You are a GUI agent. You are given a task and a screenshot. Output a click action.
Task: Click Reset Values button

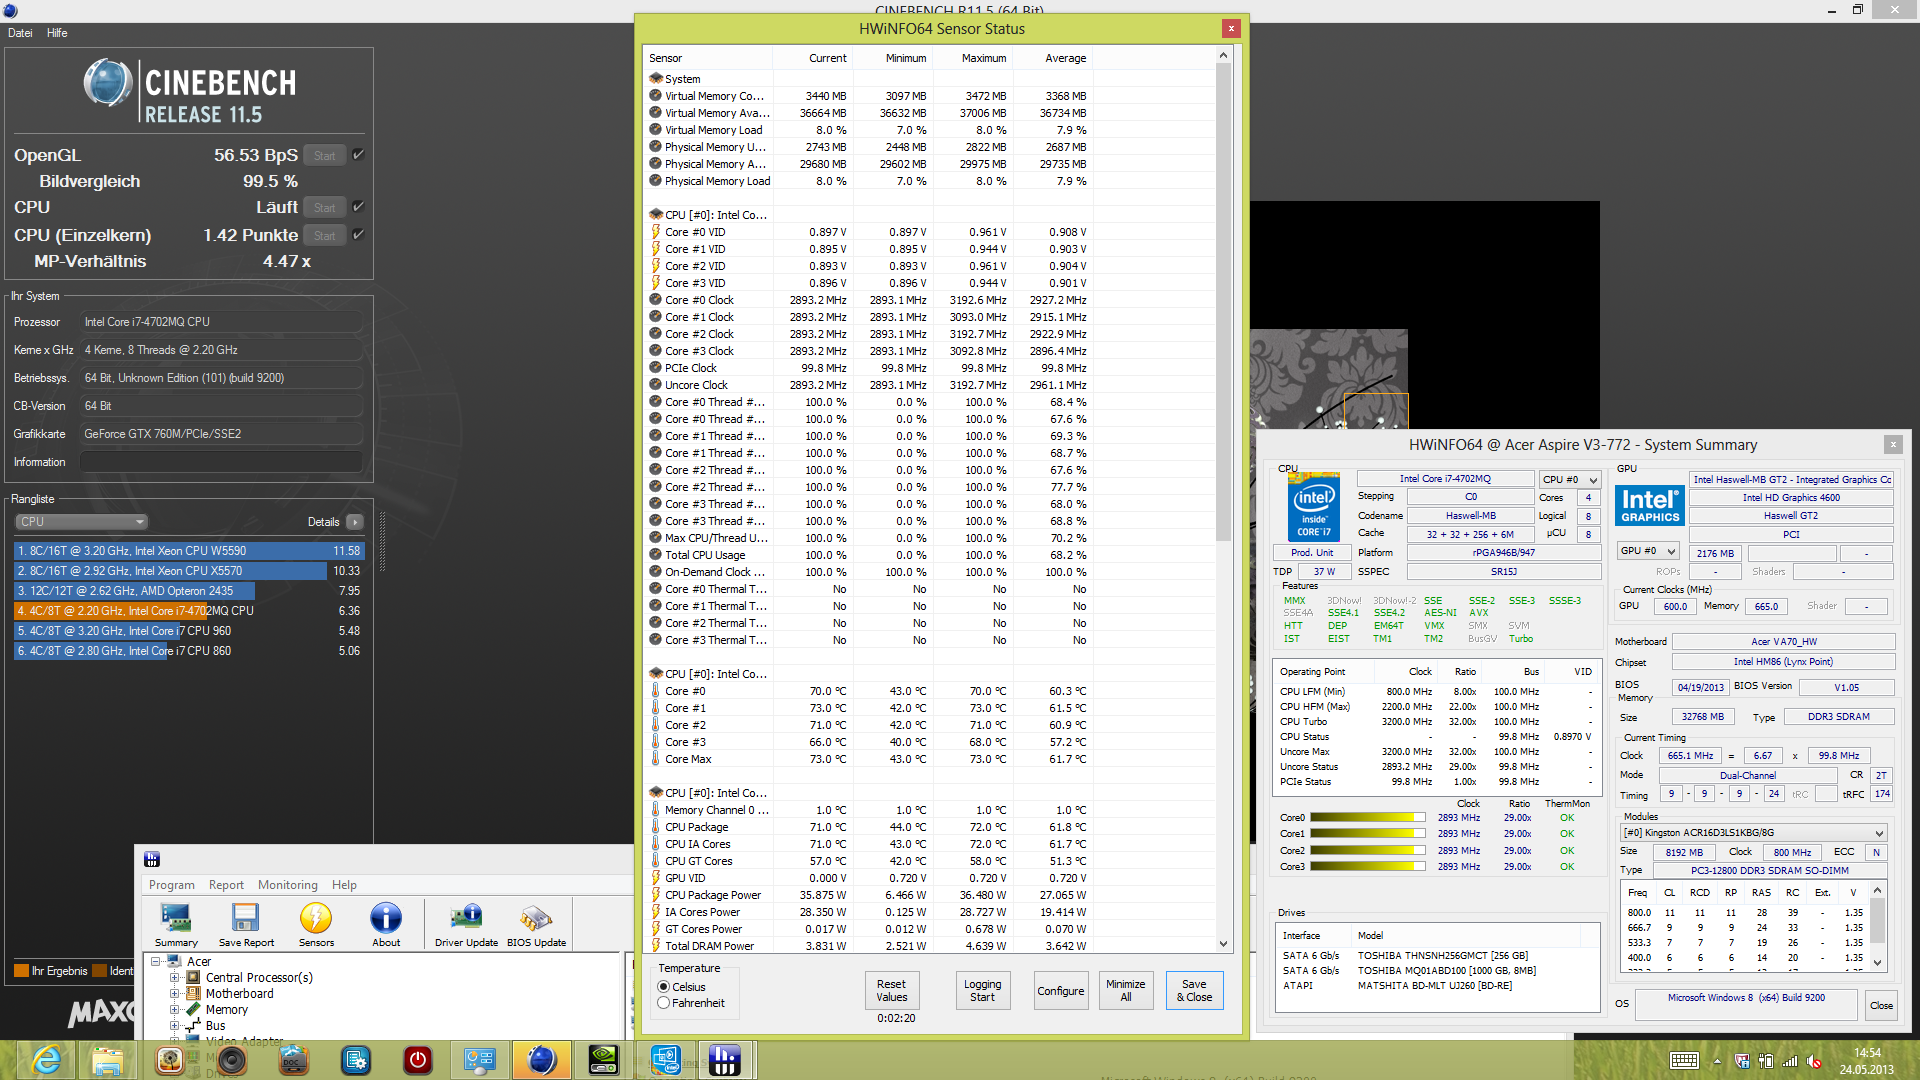pos(891,991)
